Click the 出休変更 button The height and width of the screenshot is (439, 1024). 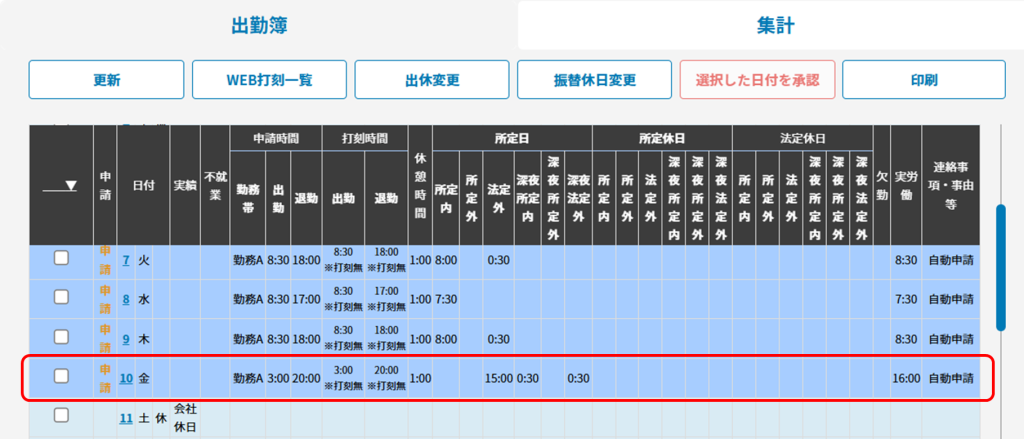tap(431, 80)
